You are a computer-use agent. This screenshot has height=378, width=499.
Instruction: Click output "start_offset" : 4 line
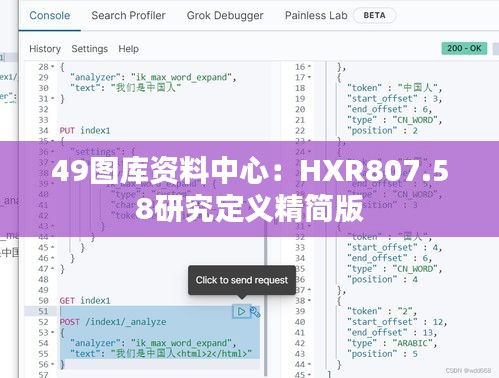(395, 247)
